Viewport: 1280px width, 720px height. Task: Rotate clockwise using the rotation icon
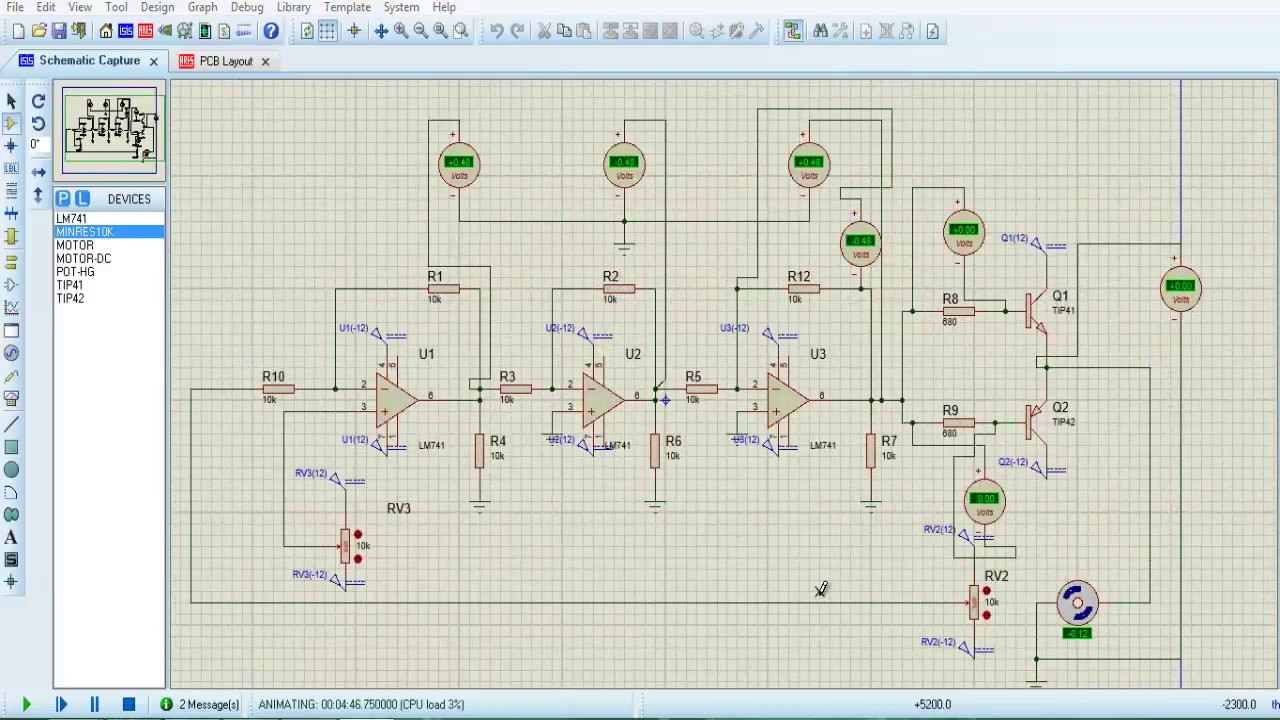pos(38,101)
